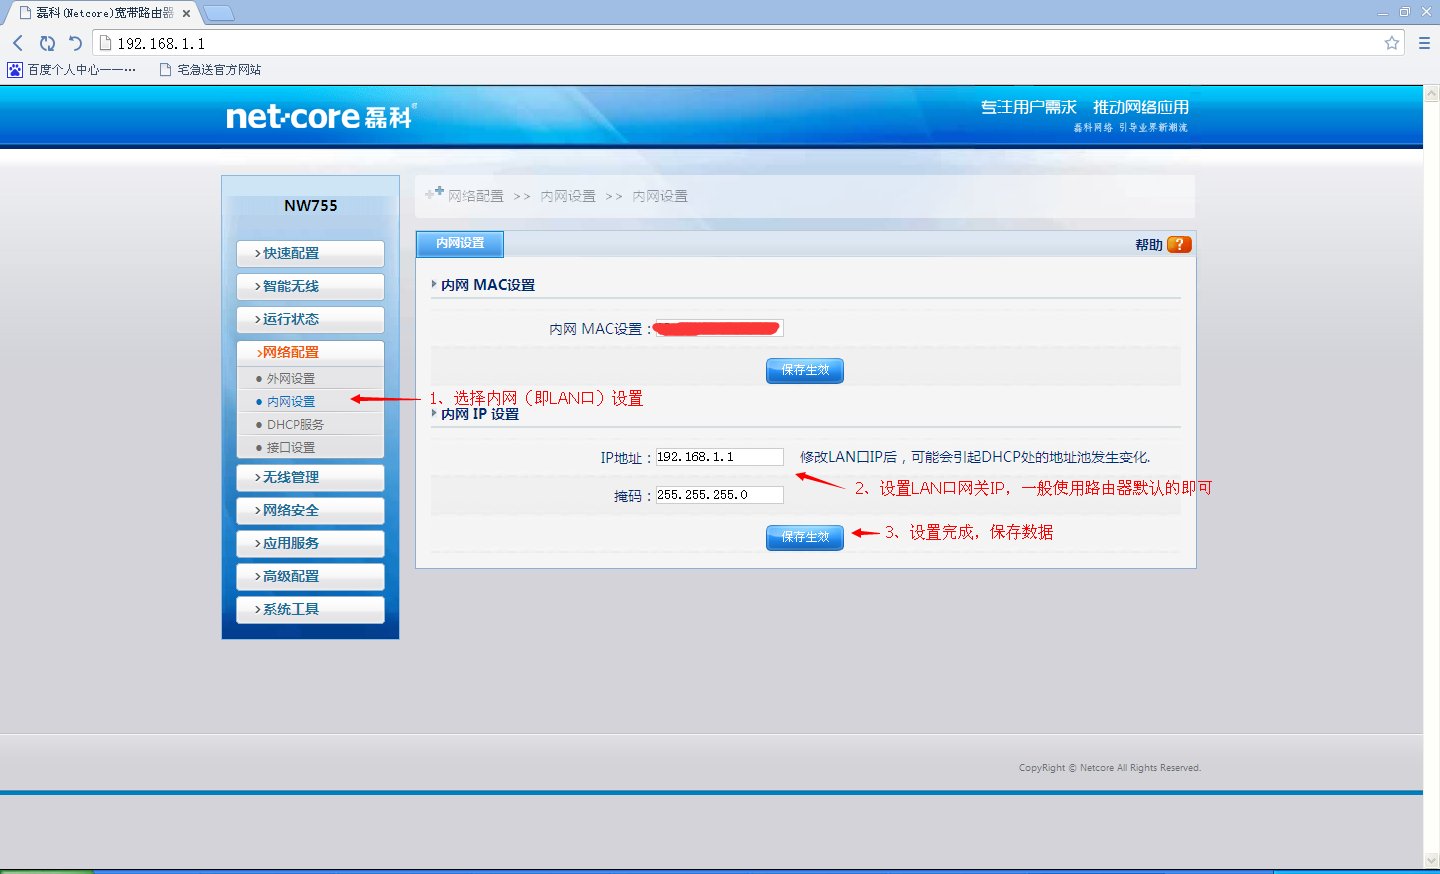1440x874 pixels.
Task: Select the 掩码 subnet mask field
Action: [718, 494]
